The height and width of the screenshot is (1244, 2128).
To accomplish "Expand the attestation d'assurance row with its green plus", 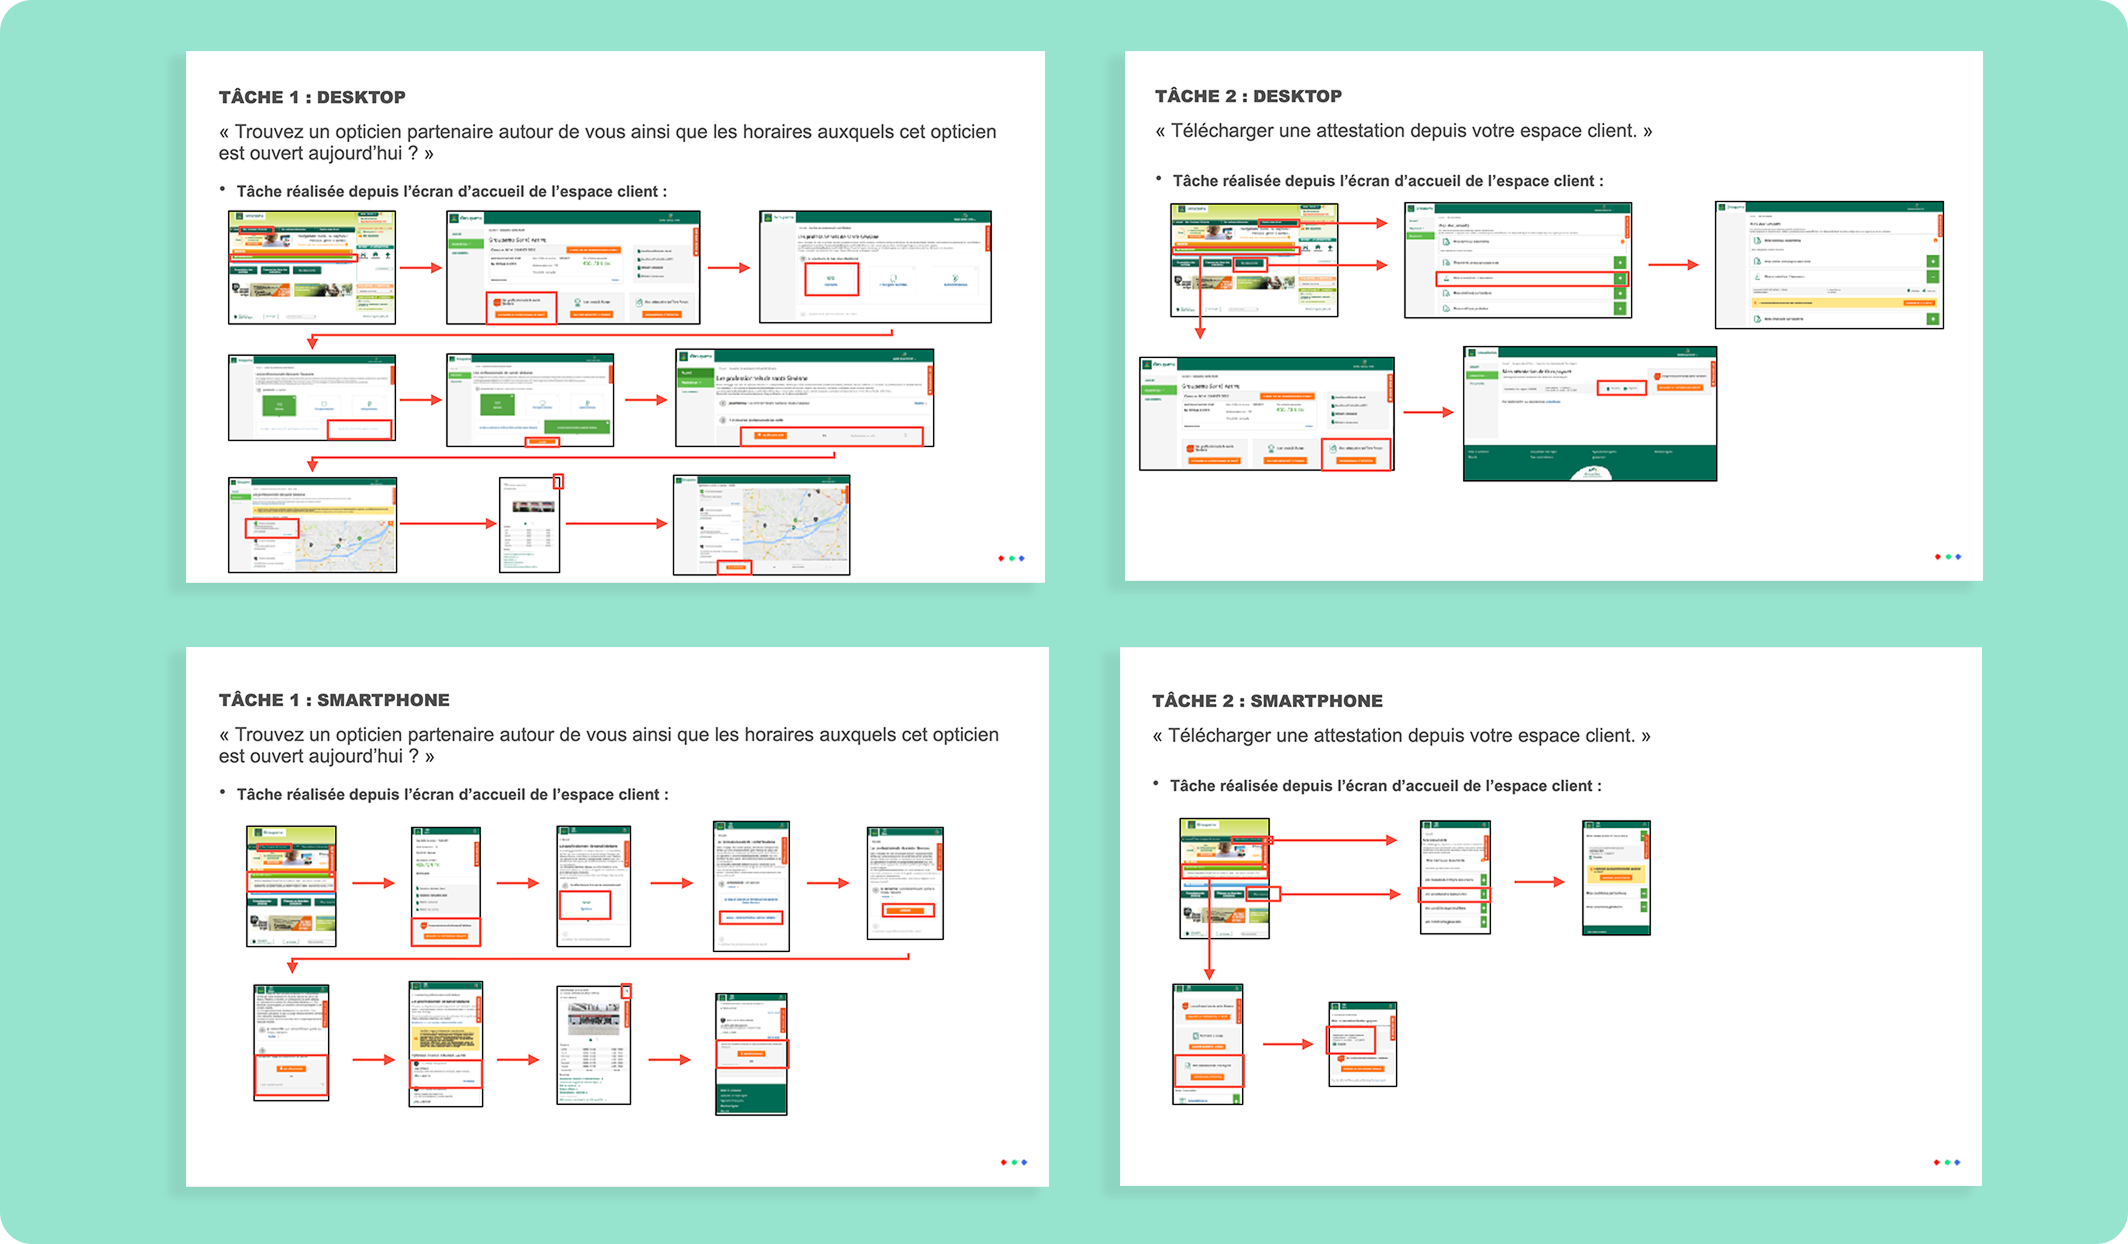I will coord(1620,280).
